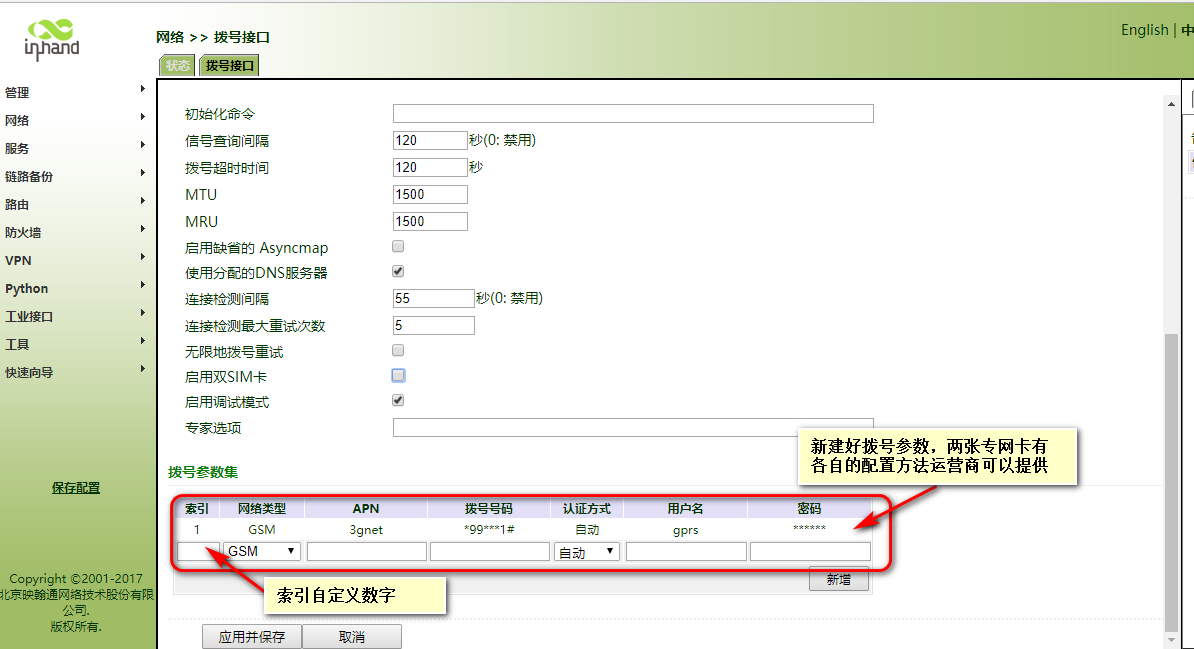Switch to the 状态 tab
The height and width of the screenshot is (649, 1194).
coord(177,64)
